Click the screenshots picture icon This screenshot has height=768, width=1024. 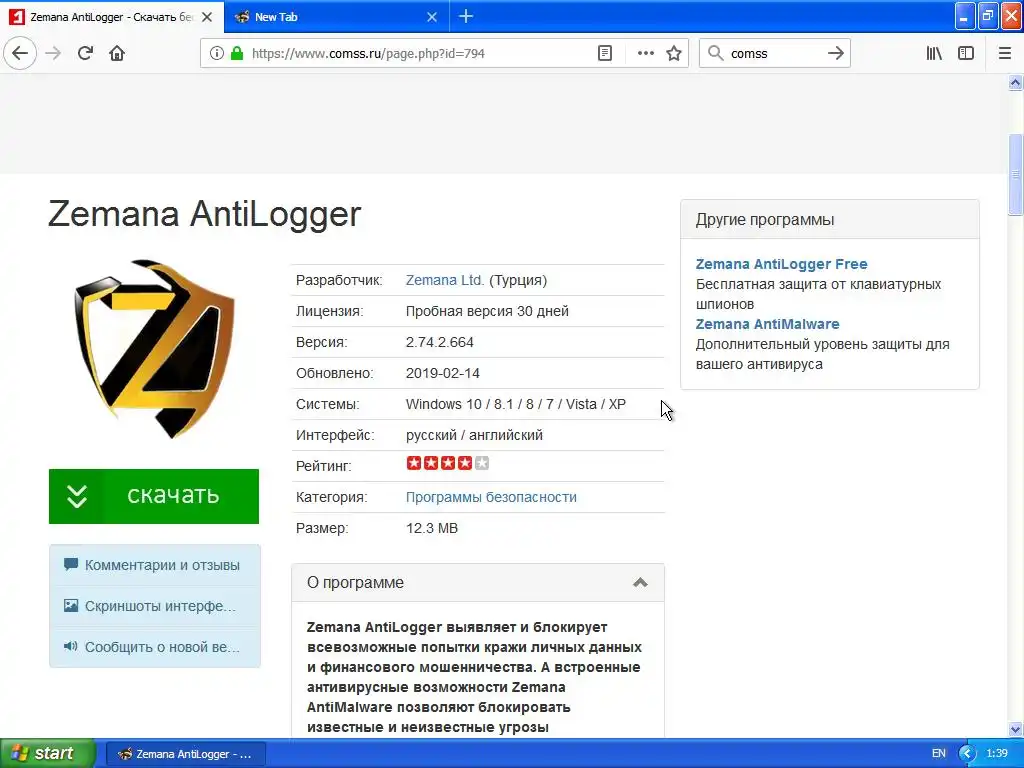[x=71, y=605]
